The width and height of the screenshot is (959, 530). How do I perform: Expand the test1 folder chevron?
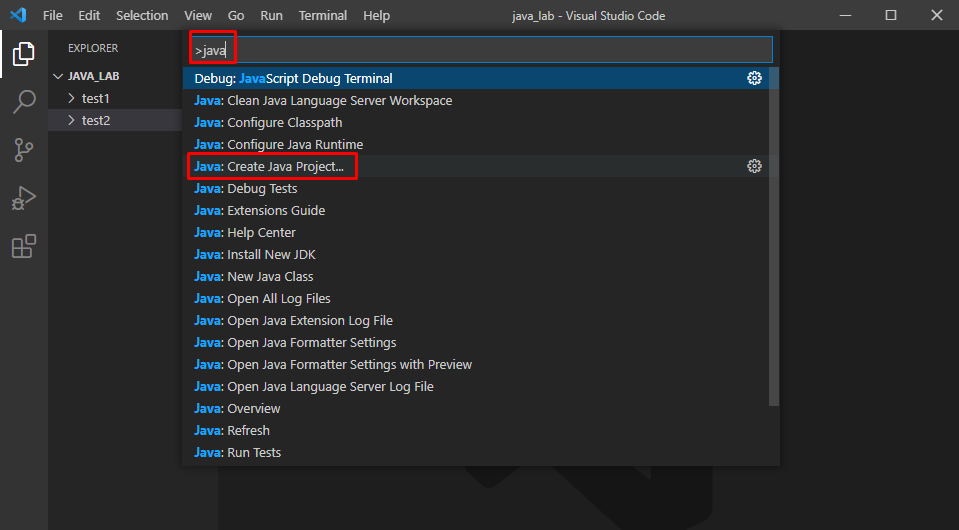[x=72, y=98]
